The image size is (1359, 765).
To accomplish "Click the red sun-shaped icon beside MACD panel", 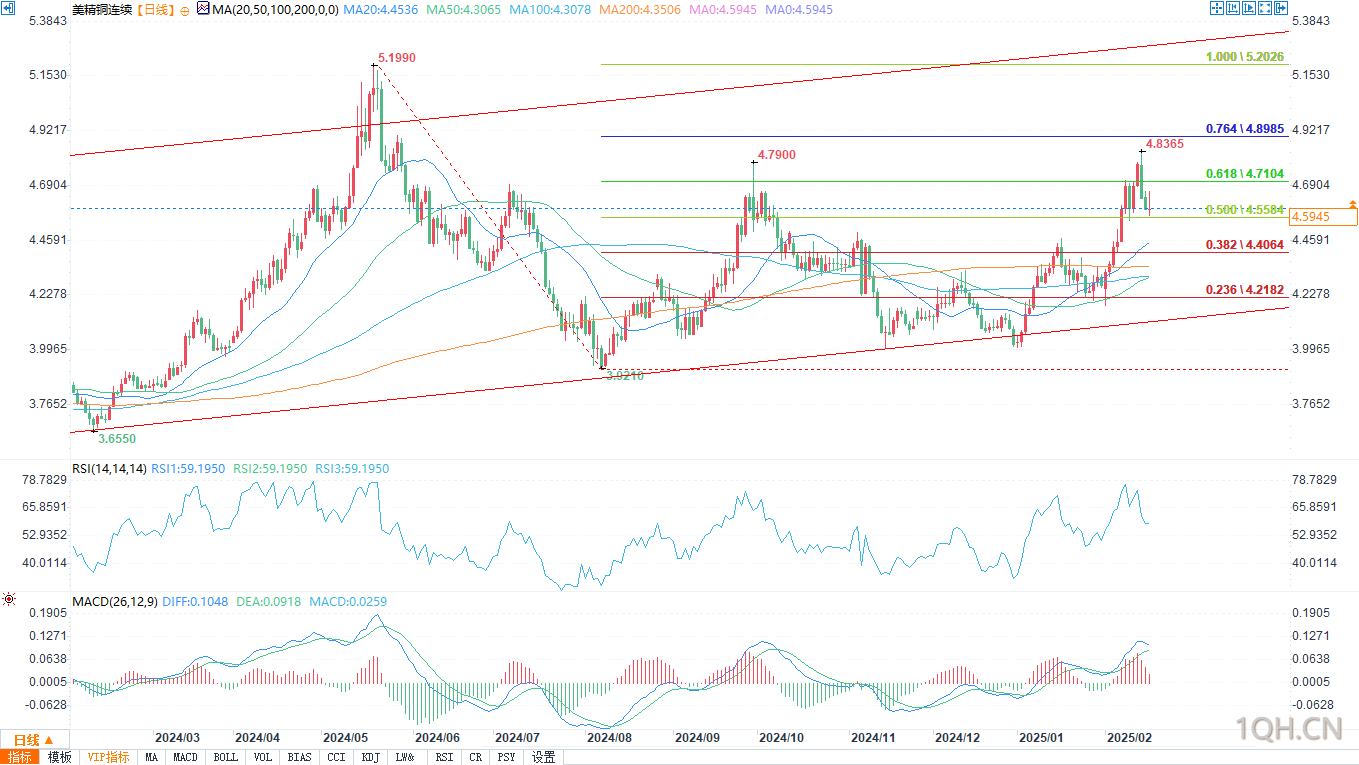I will (x=9, y=599).
